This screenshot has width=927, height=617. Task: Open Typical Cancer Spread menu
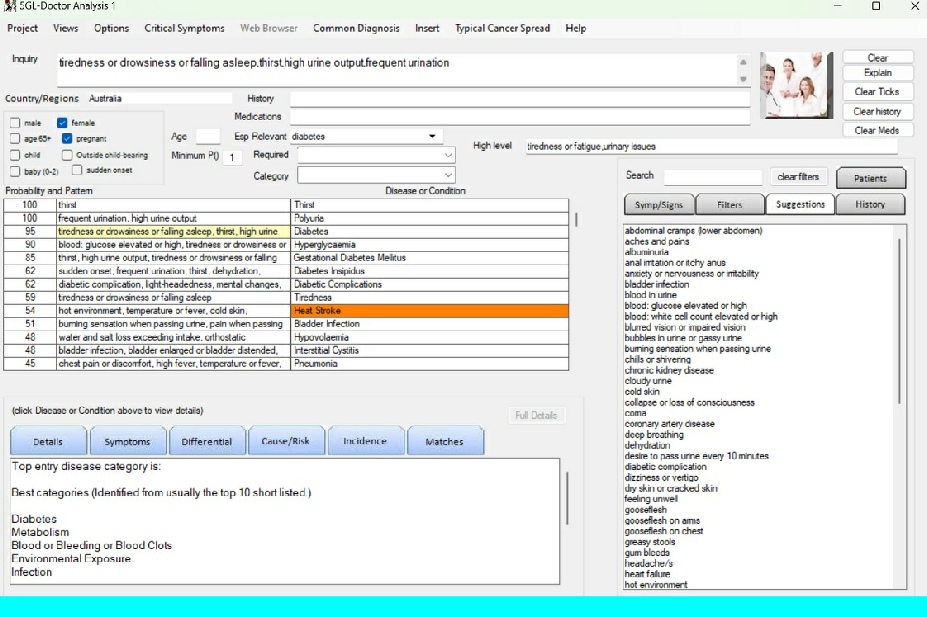click(x=503, y=28)
